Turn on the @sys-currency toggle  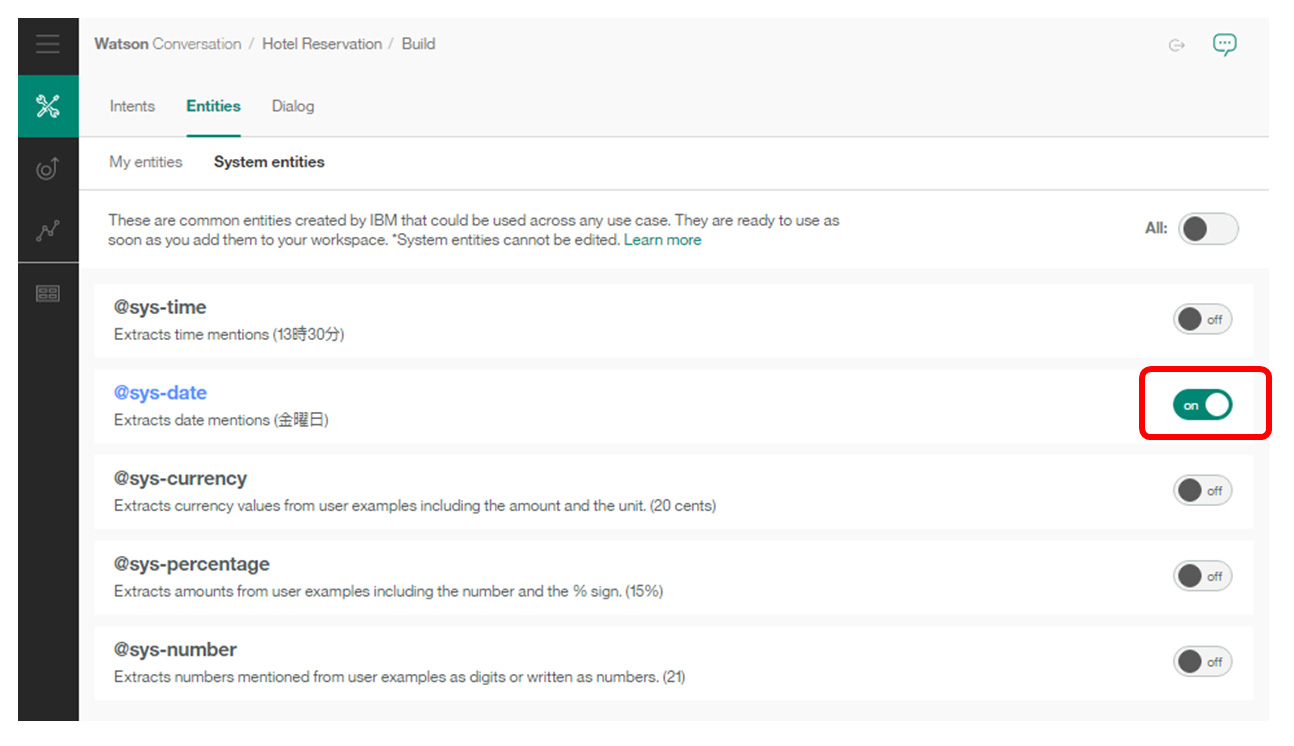[1202, 491]
